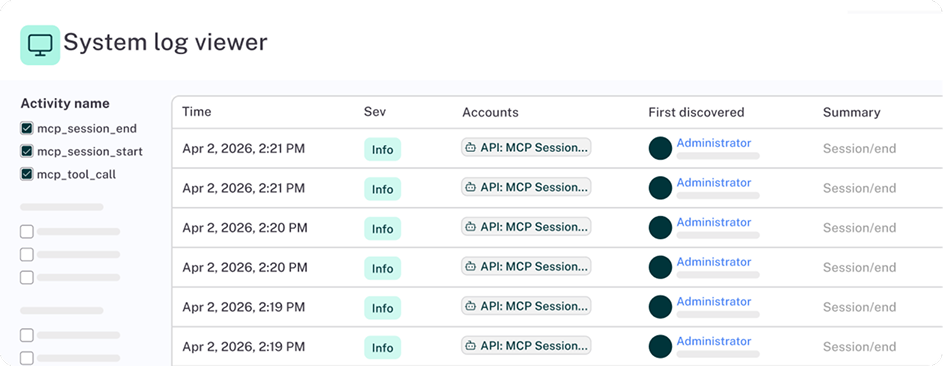943x366 pixels.
Task: Open Administrator link in second 2:19 PM row
Action: (714, 341)
